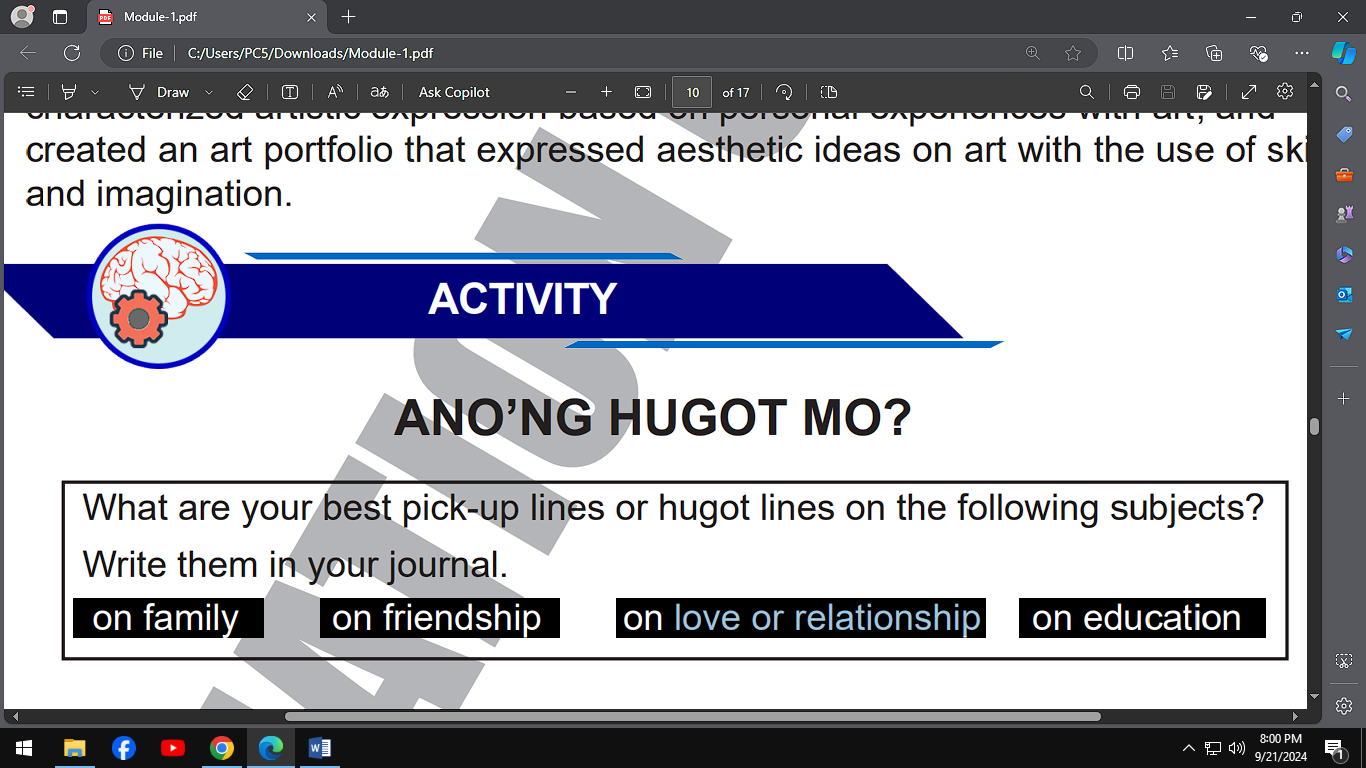Activate the Draw tool

(x=160, y=92)
